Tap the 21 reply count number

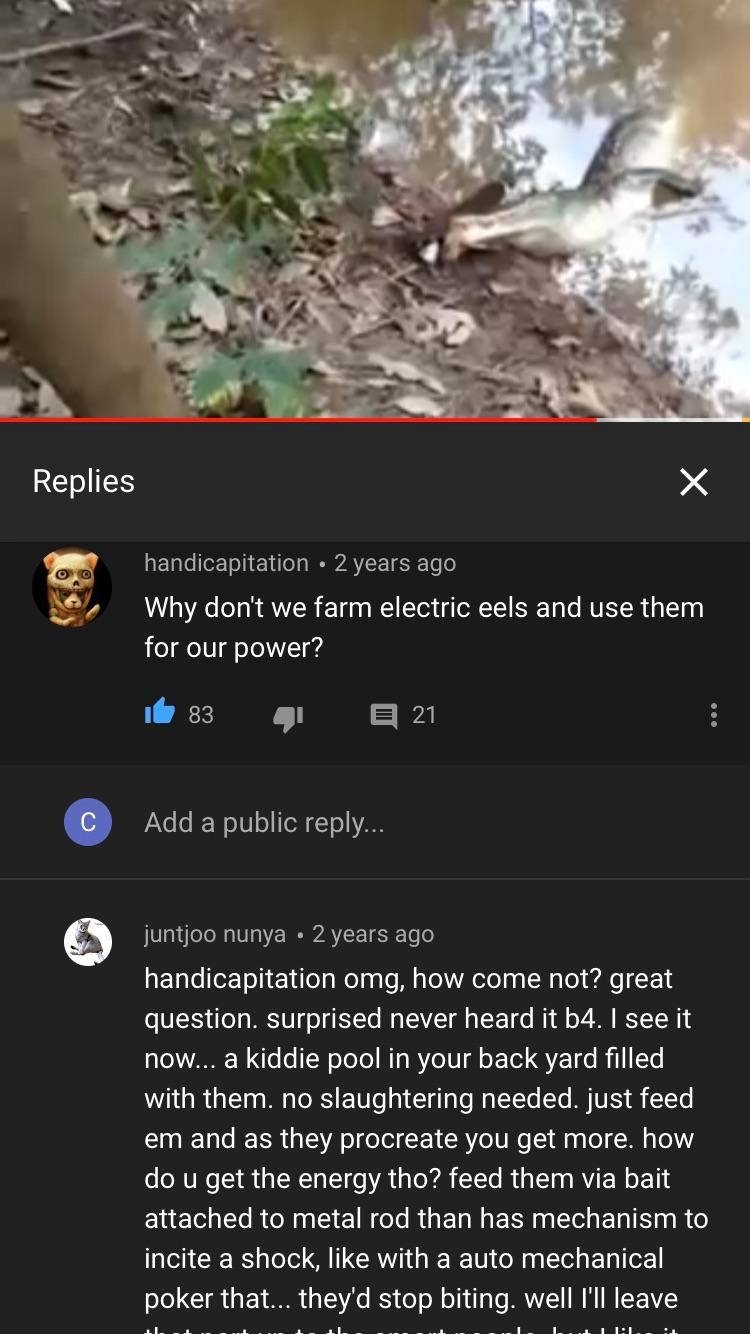[x=424, y=714]
